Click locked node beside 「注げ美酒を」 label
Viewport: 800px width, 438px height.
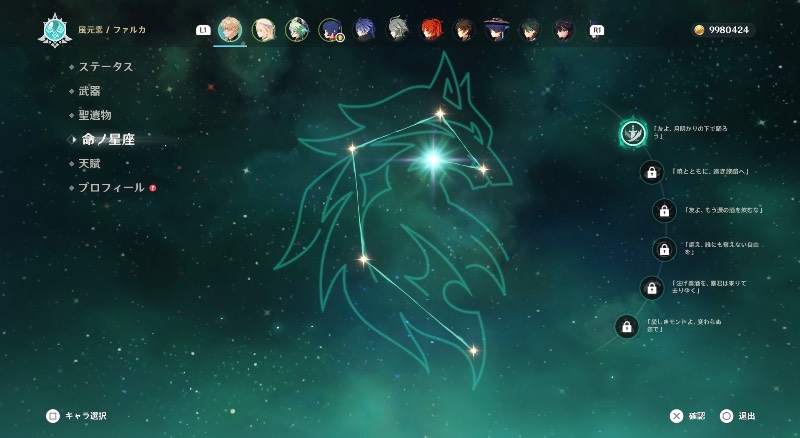(652, 287)
